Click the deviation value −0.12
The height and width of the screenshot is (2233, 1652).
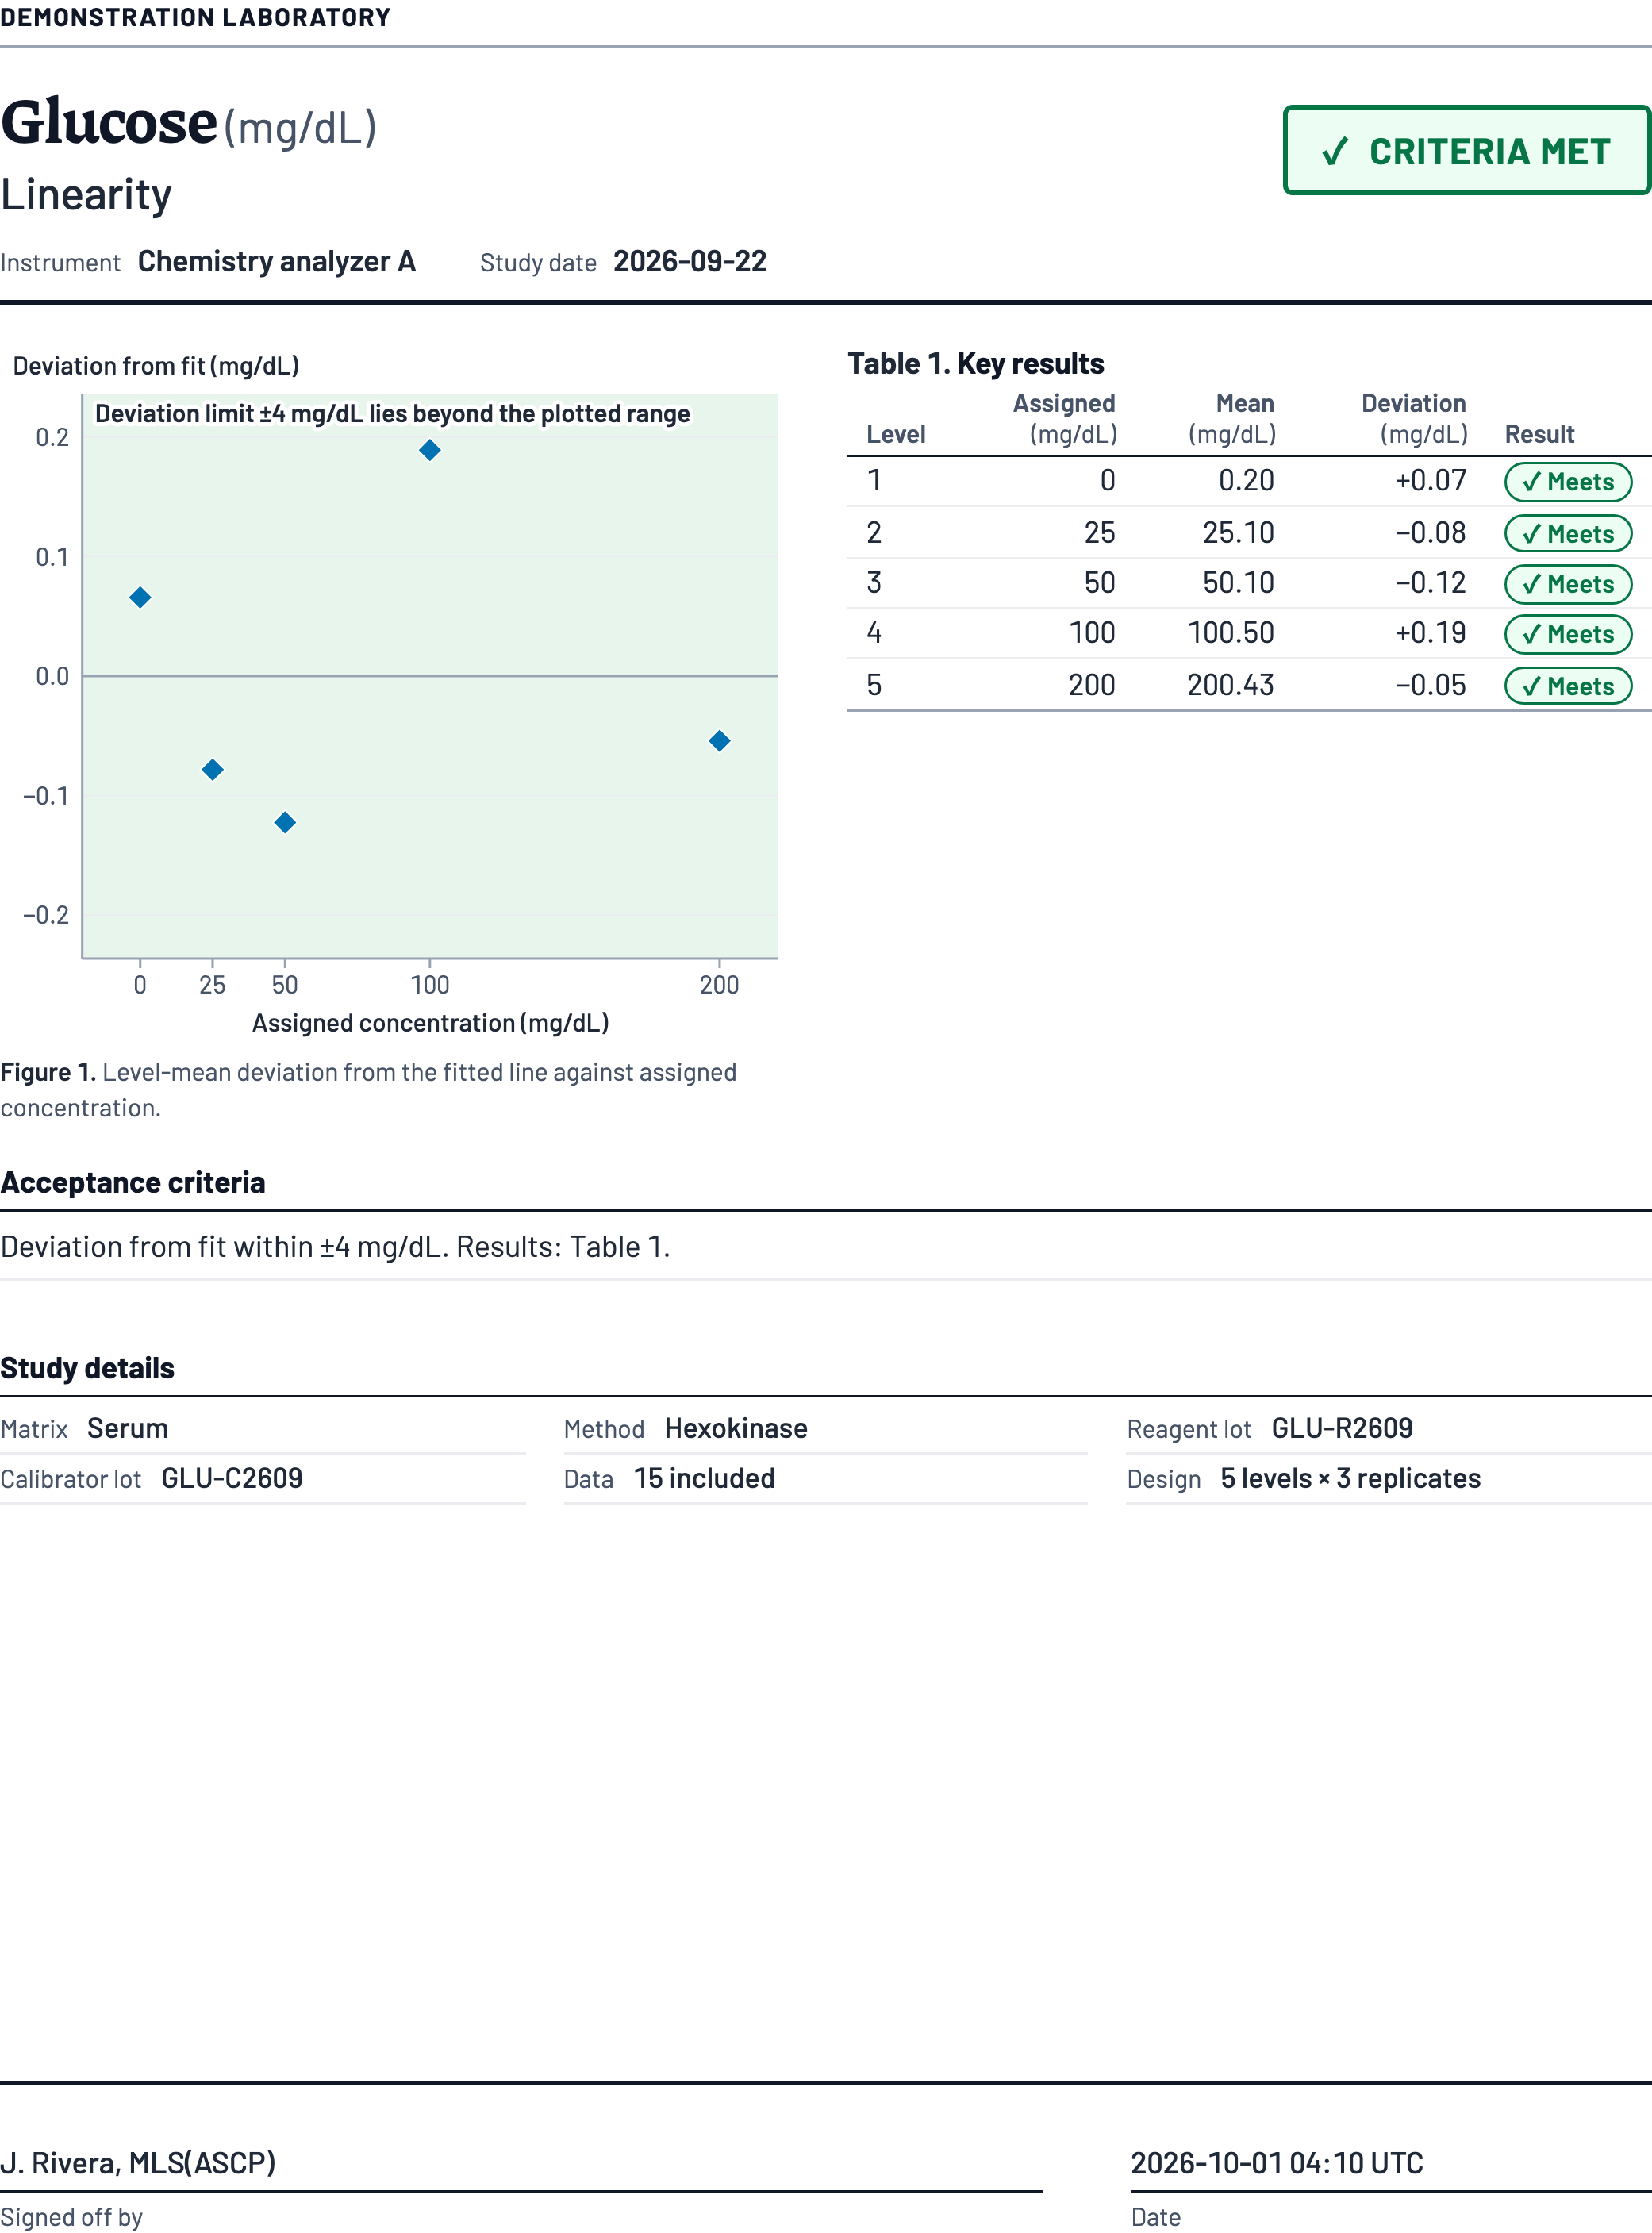pyautogui.click(x=1430, y=582)
